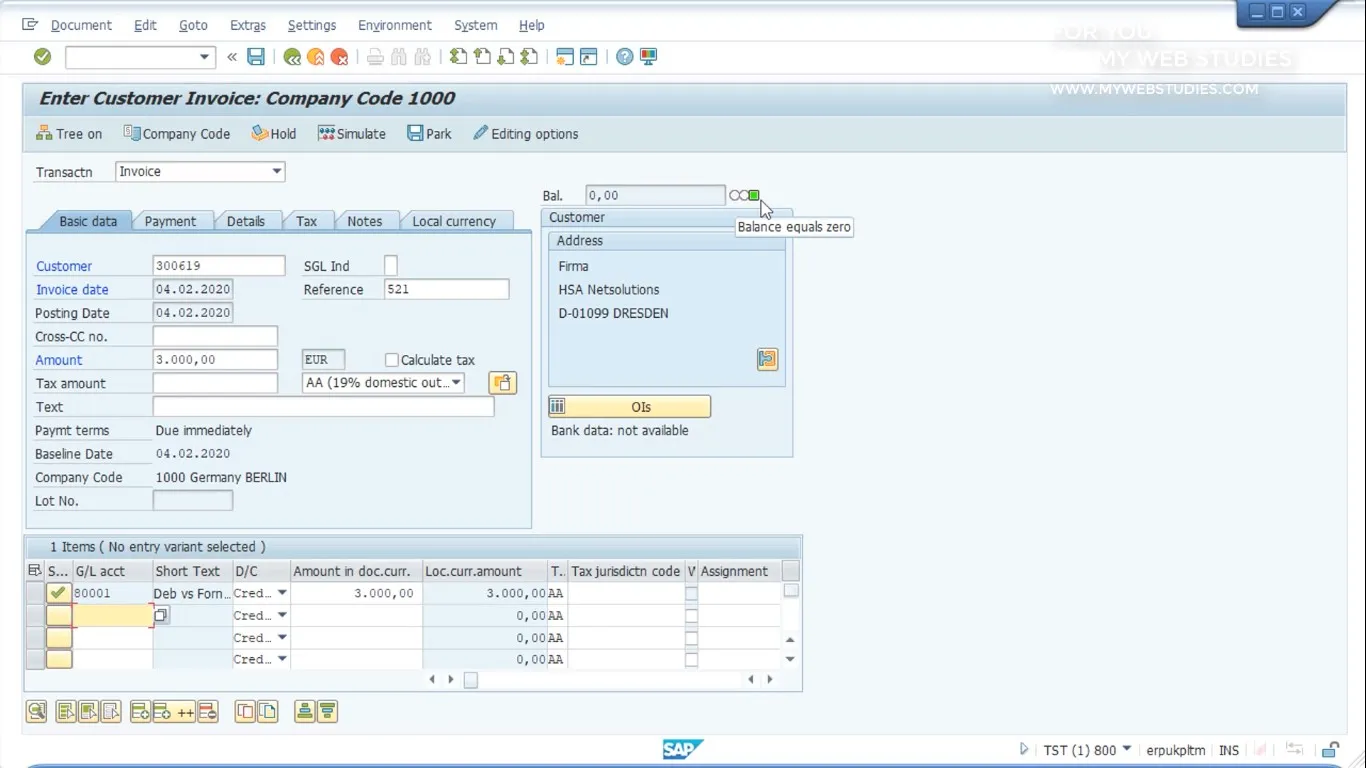Enable the Calculate tax checkbox
This screenshot has height=768, width=1366.
pos(392,360)
